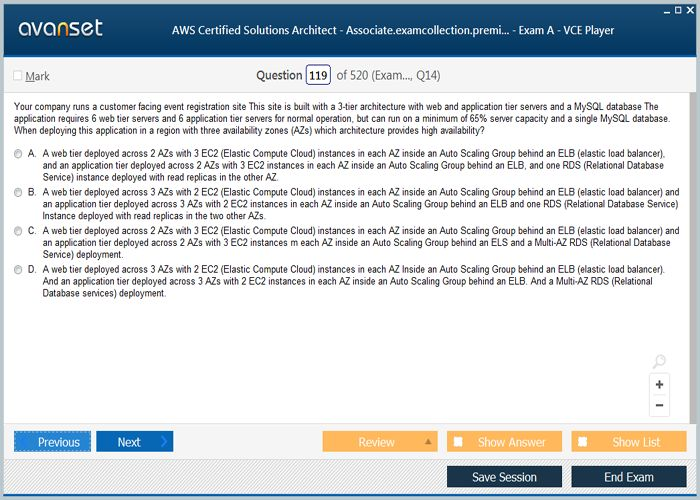Screen dimensions: 700x500
Task: Select answer option A radio button
Action: tap(18, 154)
